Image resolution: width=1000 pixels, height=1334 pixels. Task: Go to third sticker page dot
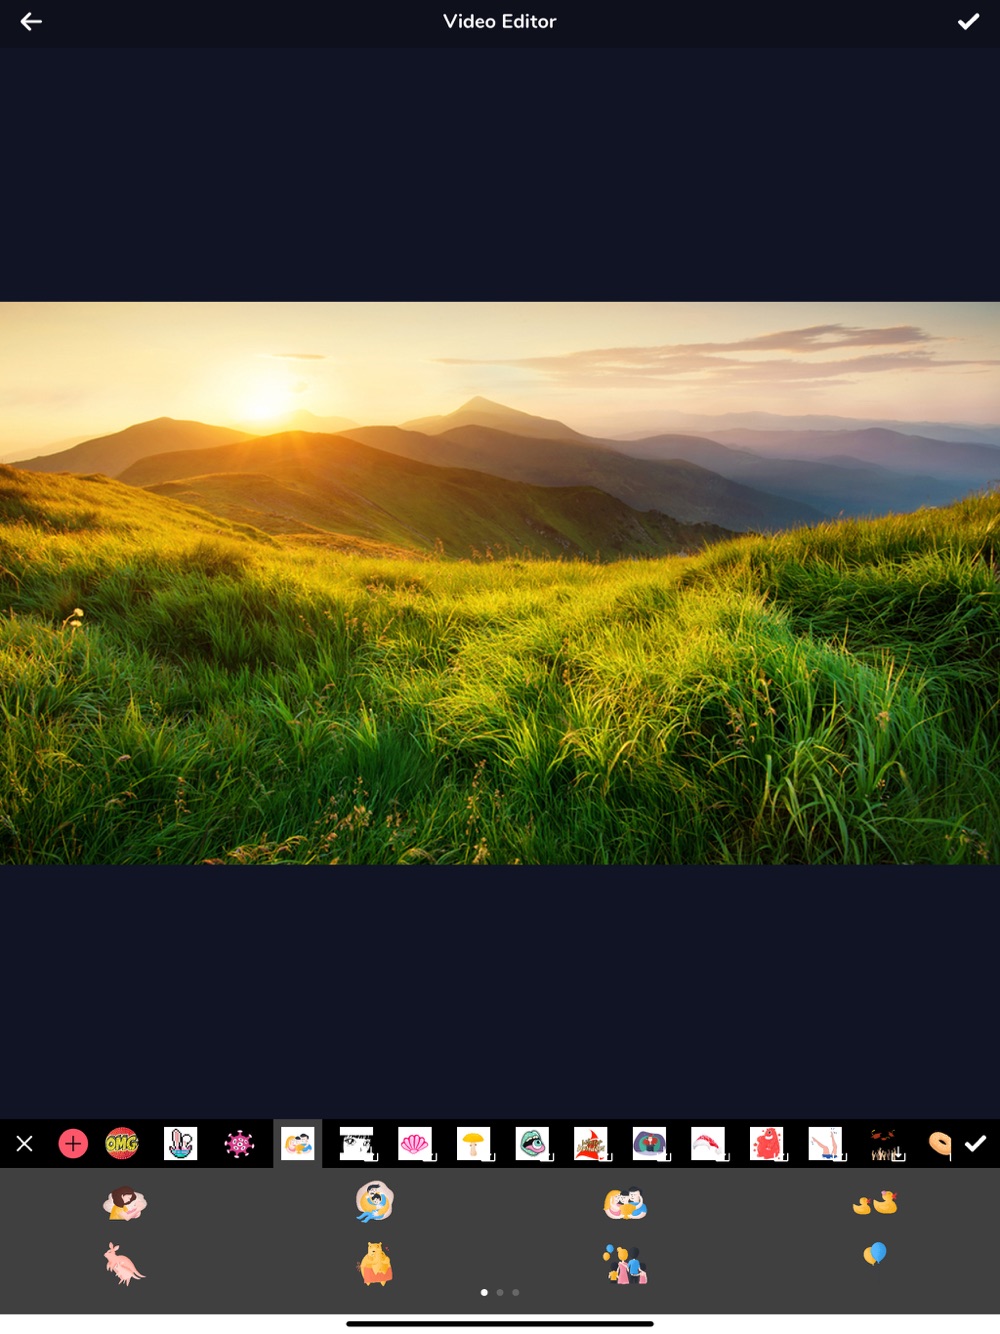click(516, 1292)
